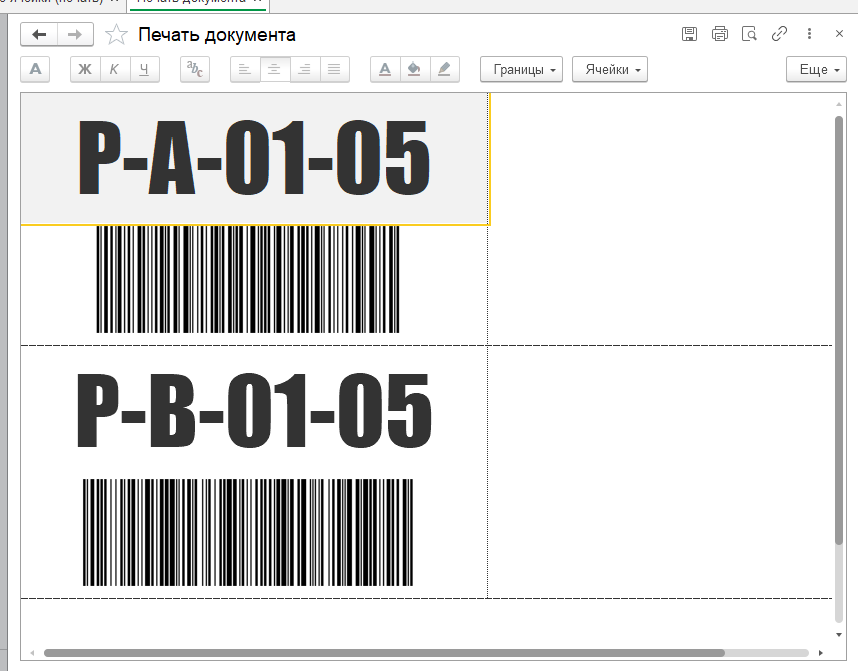Image resolution: width=858 pixels, height=671 pixels.
Task: Toggle underline formatting (Ч)
Action: click(x=144, y=69)
